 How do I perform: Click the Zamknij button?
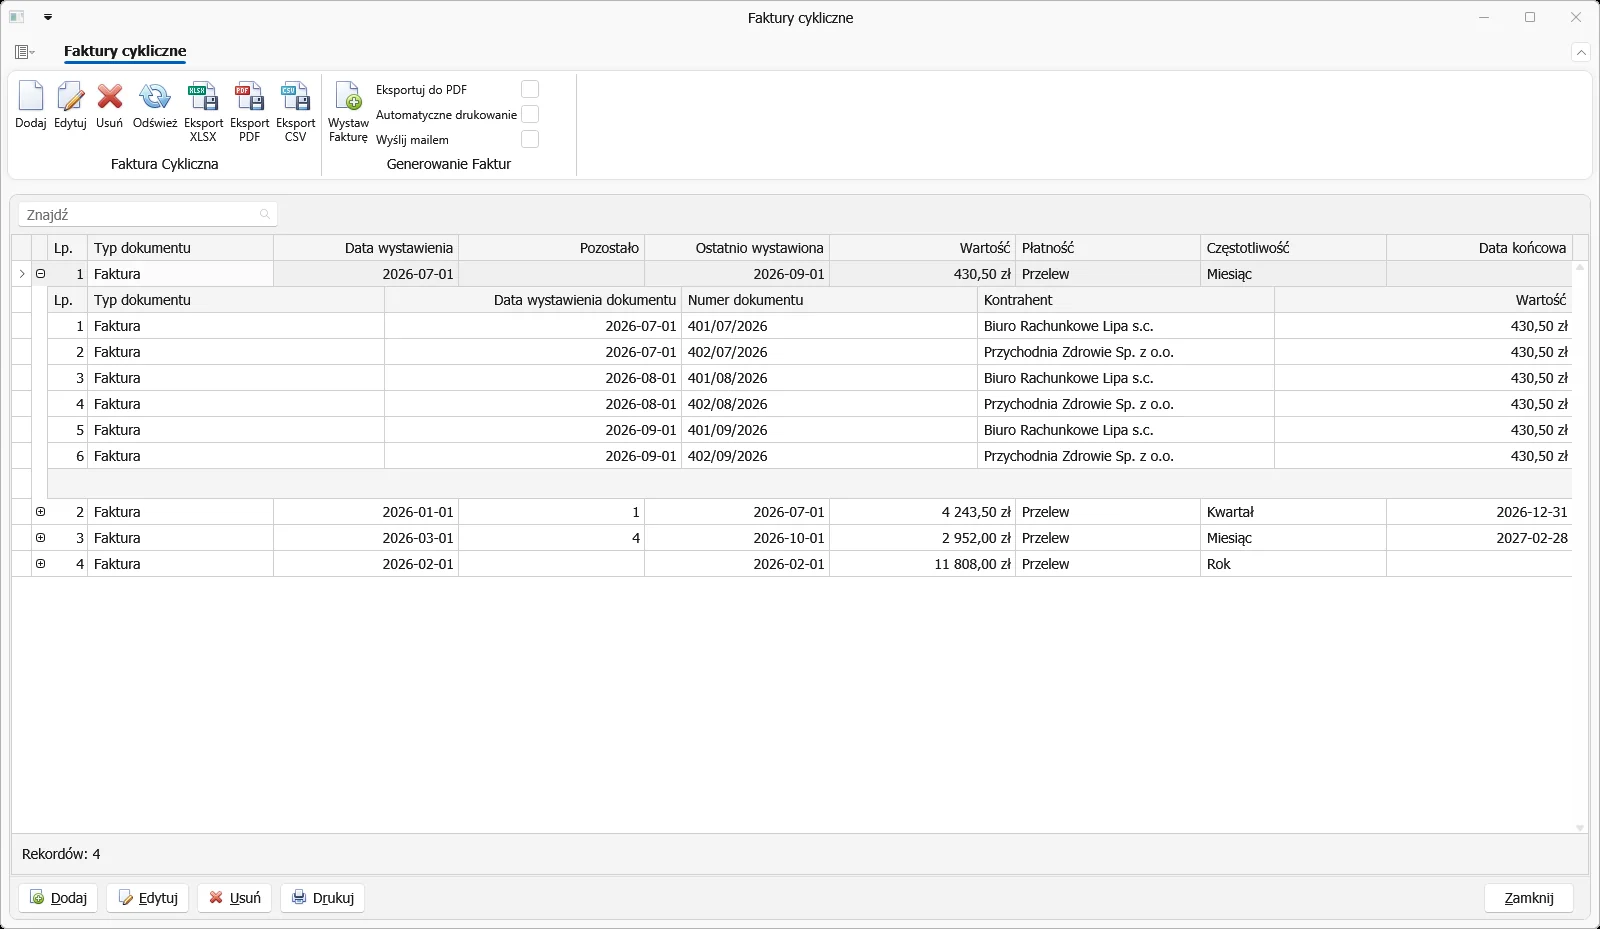click(1529, 898)
